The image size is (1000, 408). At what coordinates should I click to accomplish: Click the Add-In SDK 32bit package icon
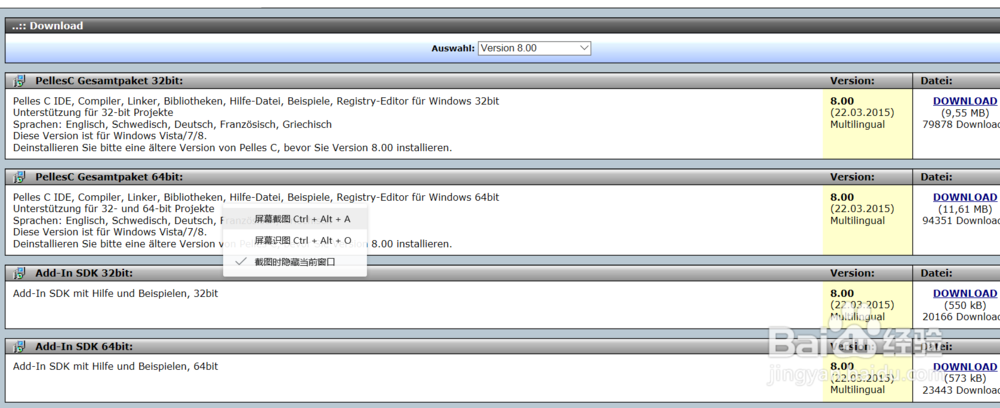[x=20, y=273]
